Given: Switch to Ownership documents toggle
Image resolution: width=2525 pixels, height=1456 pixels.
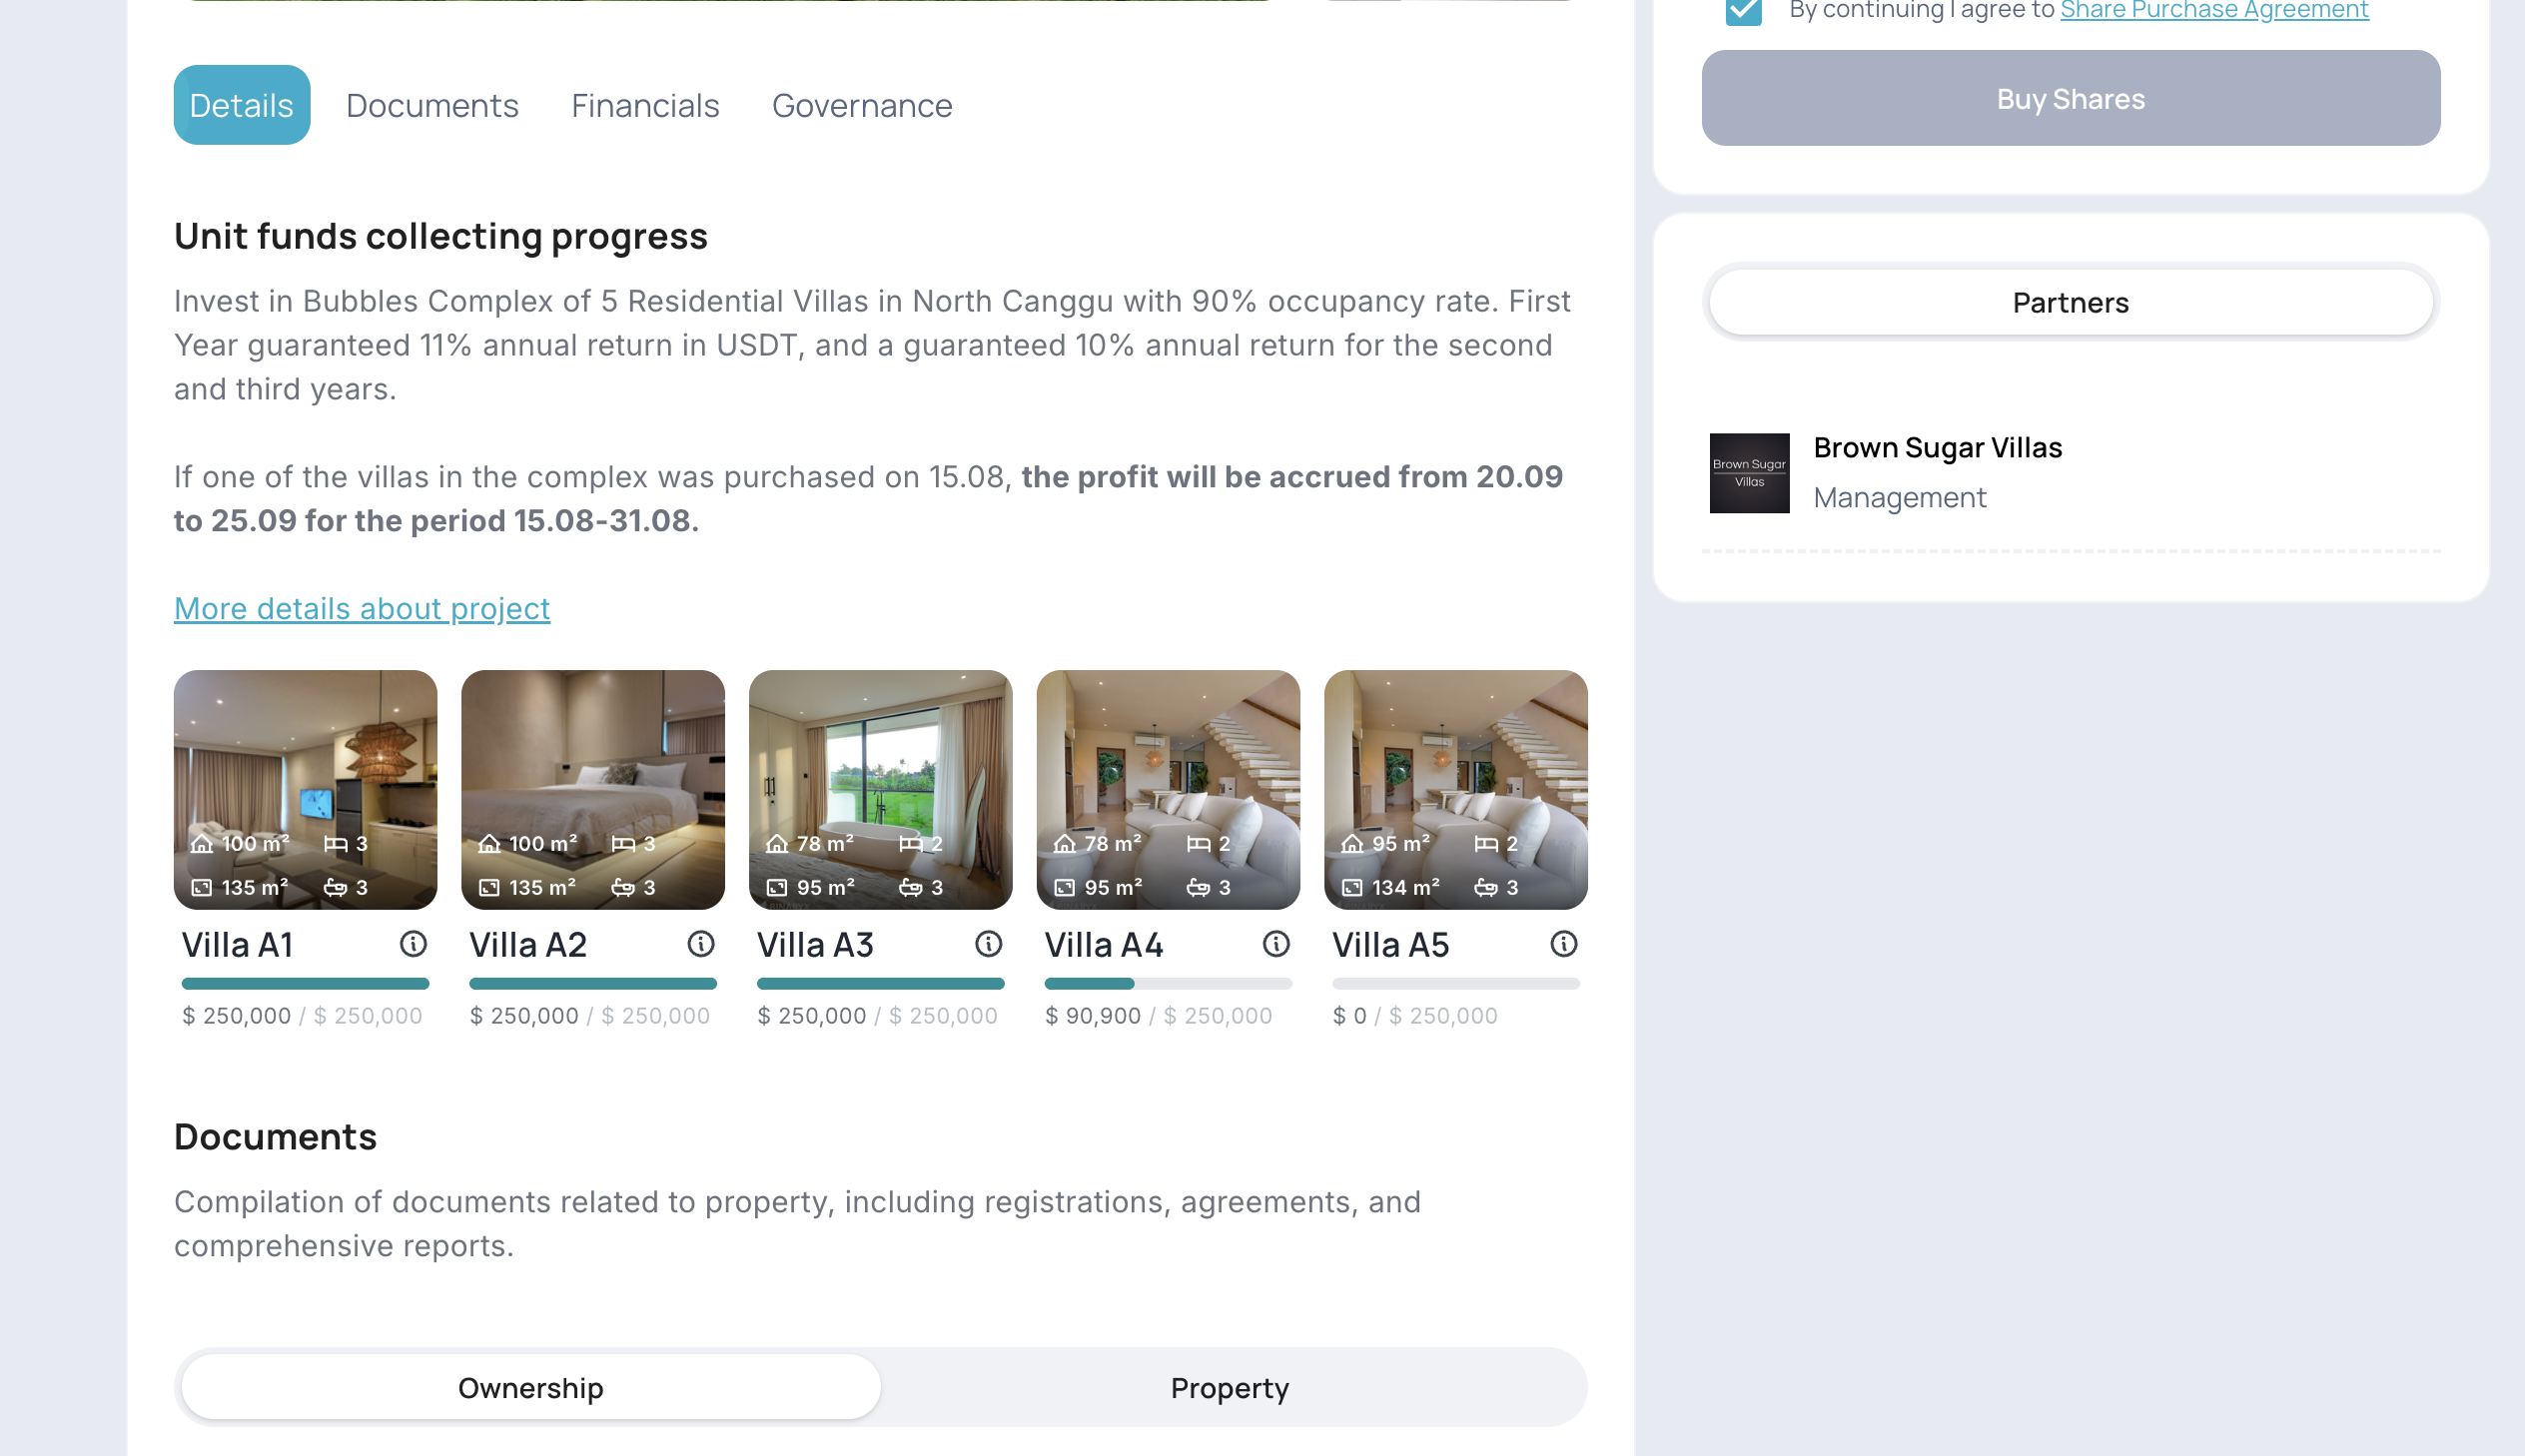Looking at the screenshot, I should [x=530, y=1387].
